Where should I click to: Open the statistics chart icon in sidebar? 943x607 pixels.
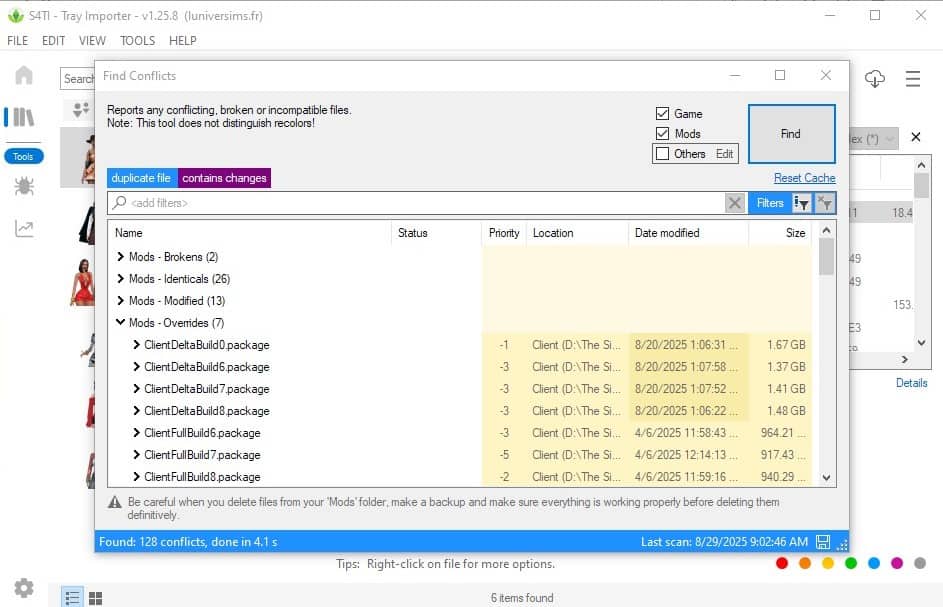[23, 227]
